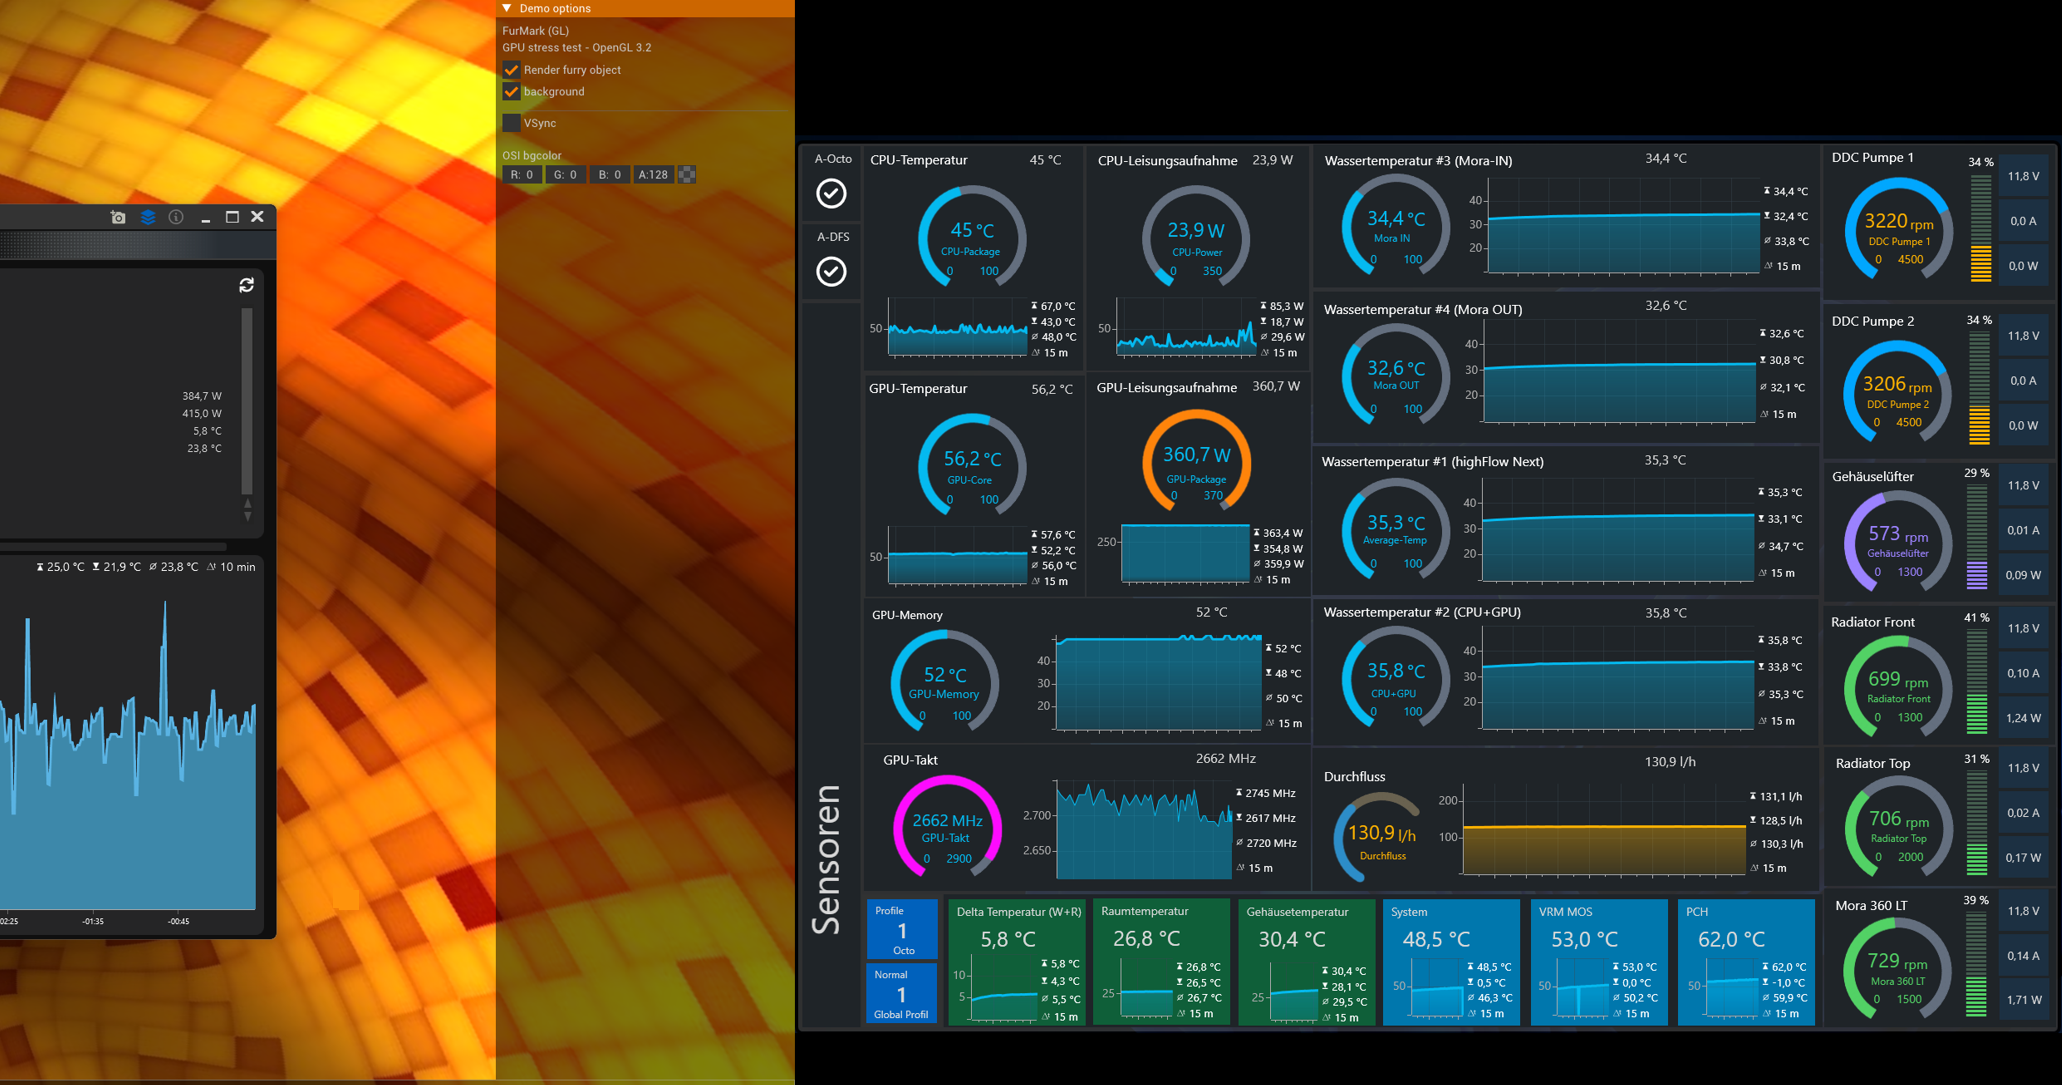Click the screenshot camera icon
The image size is (2062, 1085).
[118, 217]
